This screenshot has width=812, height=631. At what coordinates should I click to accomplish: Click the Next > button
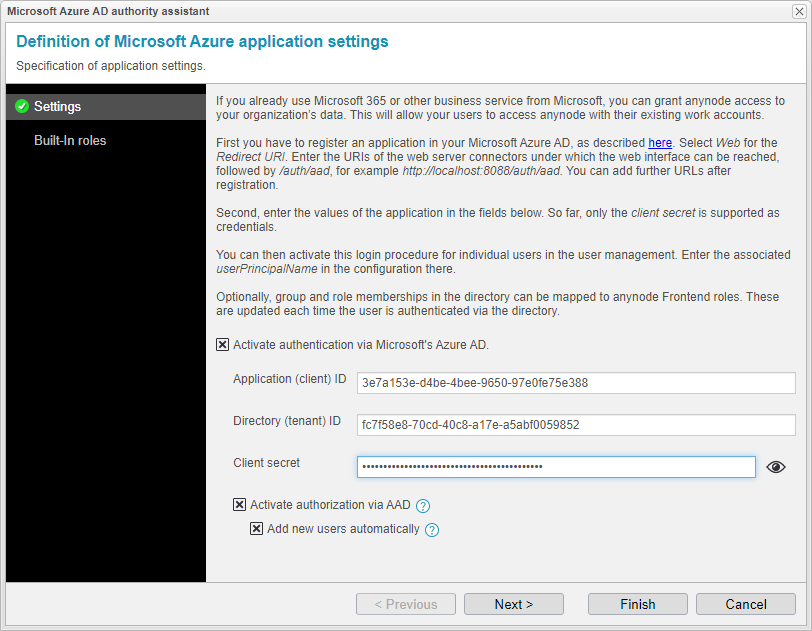(x=514, y=604)
